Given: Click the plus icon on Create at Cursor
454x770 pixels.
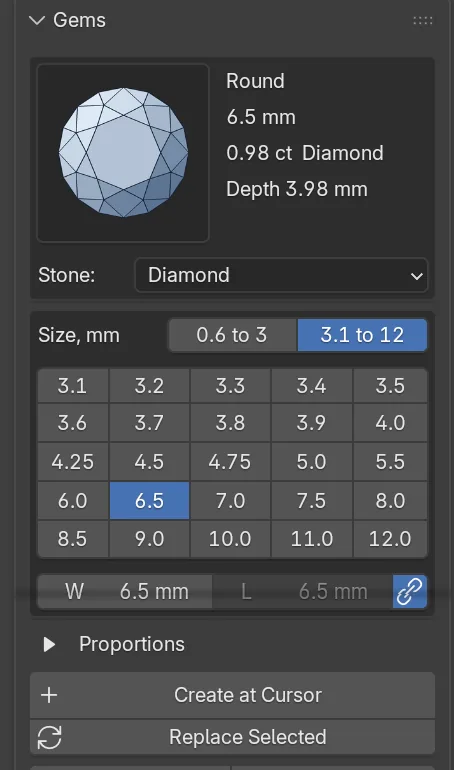Looking at the screenshot, I should pyautogui.click(x=49, y=695).
